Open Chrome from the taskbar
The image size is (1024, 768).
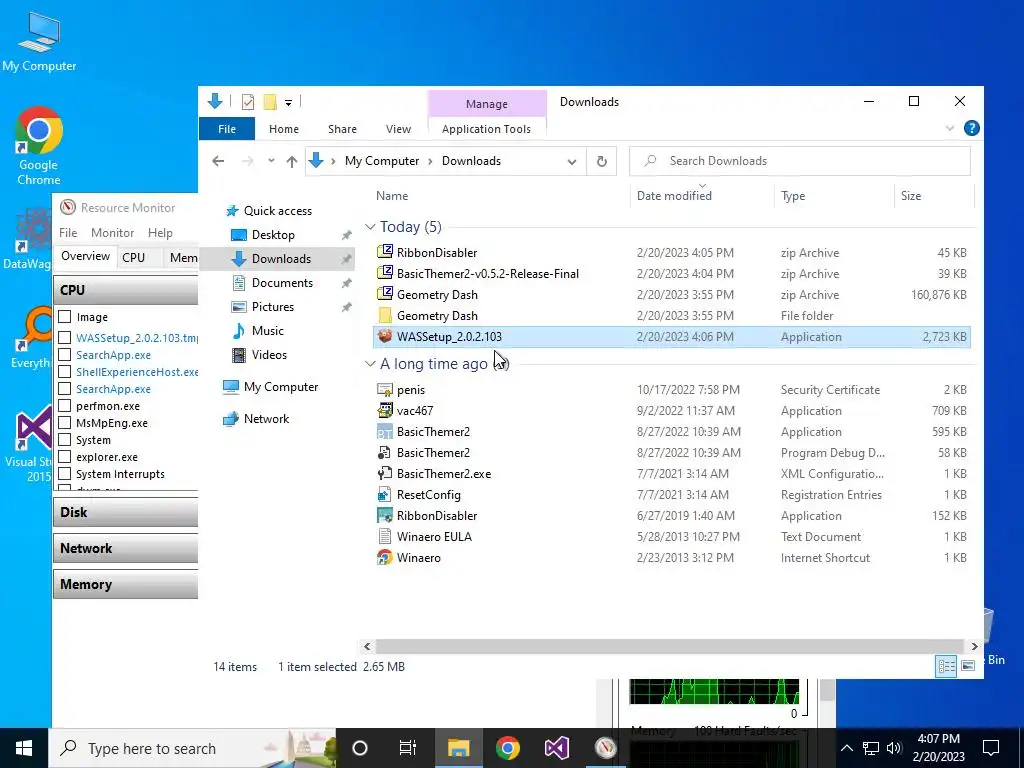pyautogui.click(x=507, y=748)
